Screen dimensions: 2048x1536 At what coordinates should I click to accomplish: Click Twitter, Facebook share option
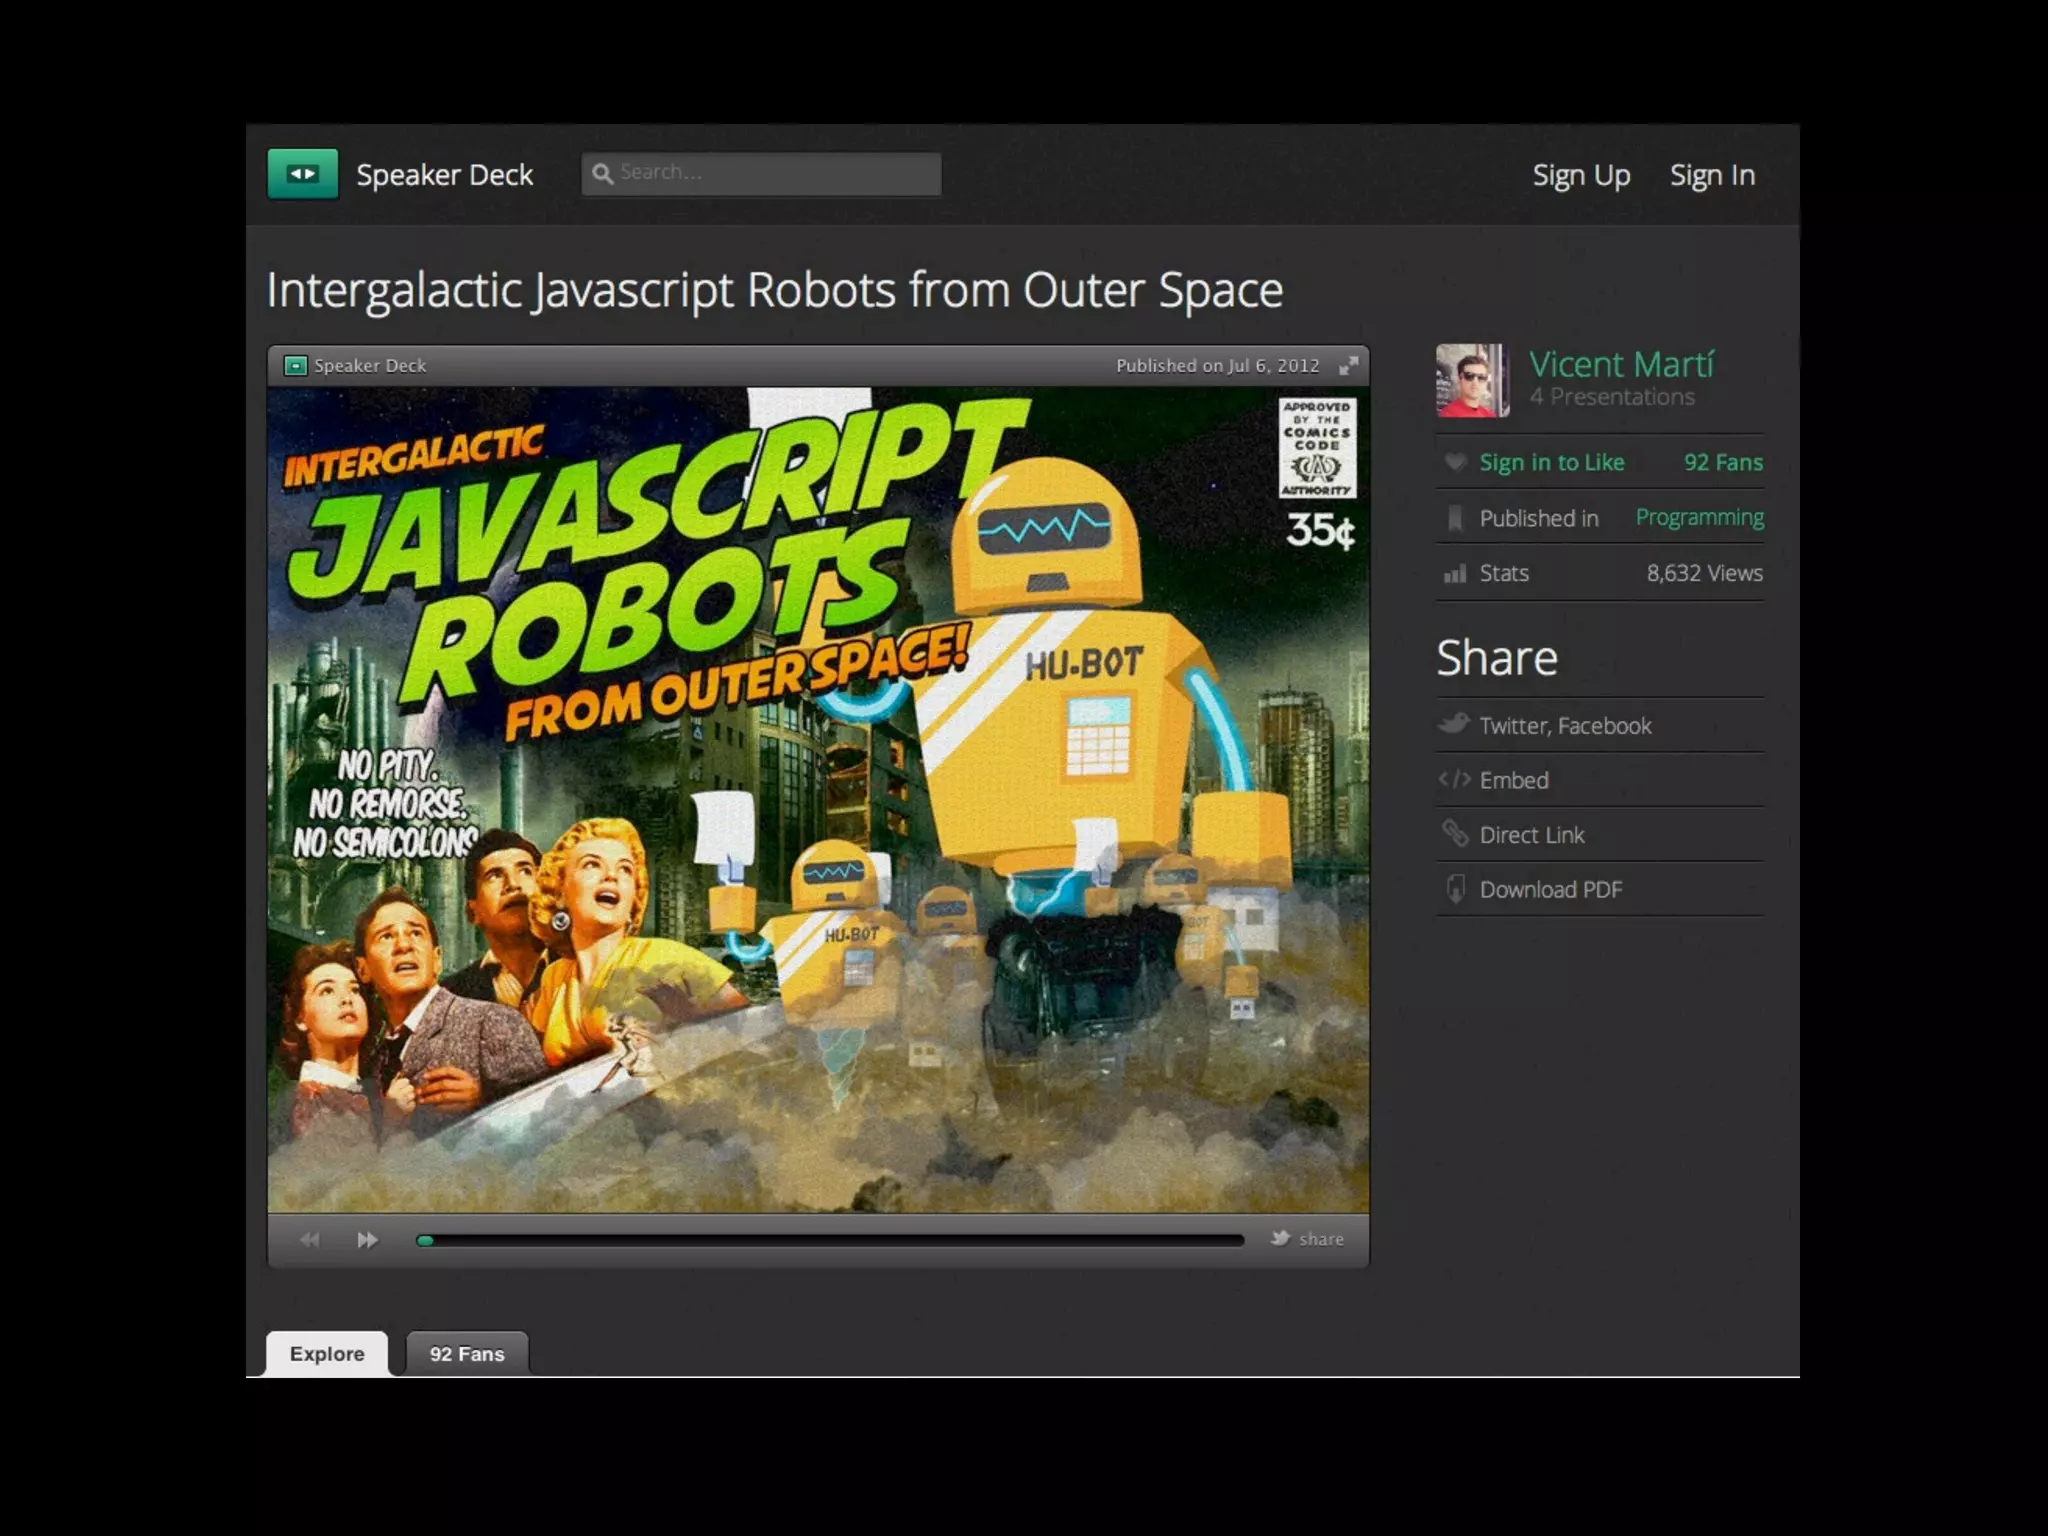[1565, 726]
